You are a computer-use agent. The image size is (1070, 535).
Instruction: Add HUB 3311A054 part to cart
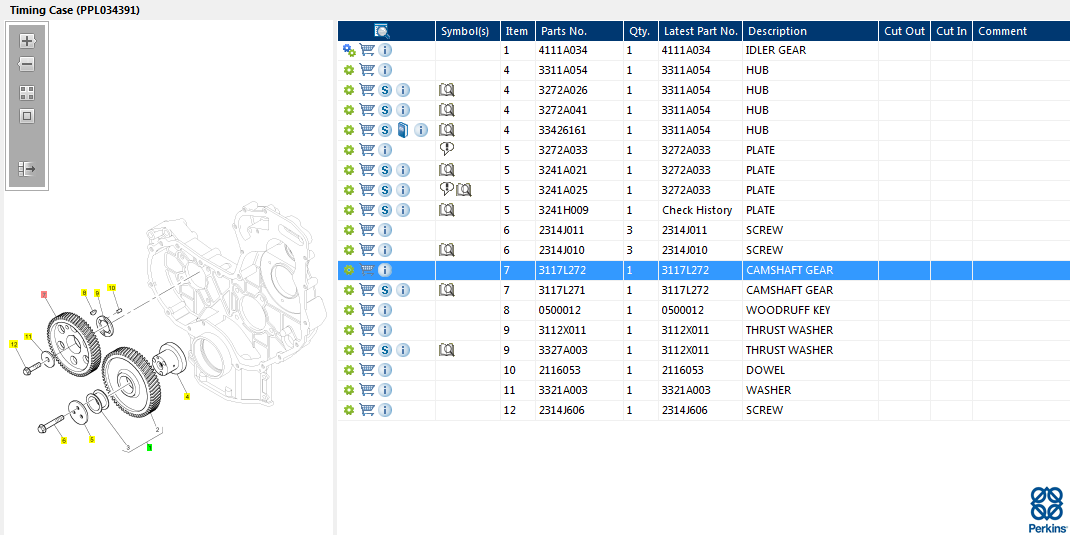tap(367, 70)
